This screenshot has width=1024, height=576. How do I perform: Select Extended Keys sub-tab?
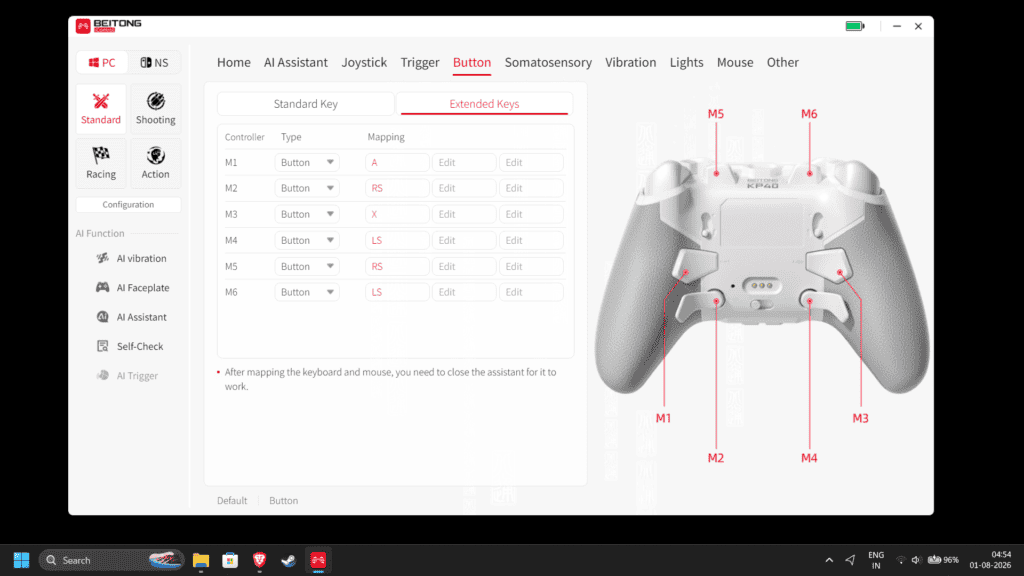point(484,104)
